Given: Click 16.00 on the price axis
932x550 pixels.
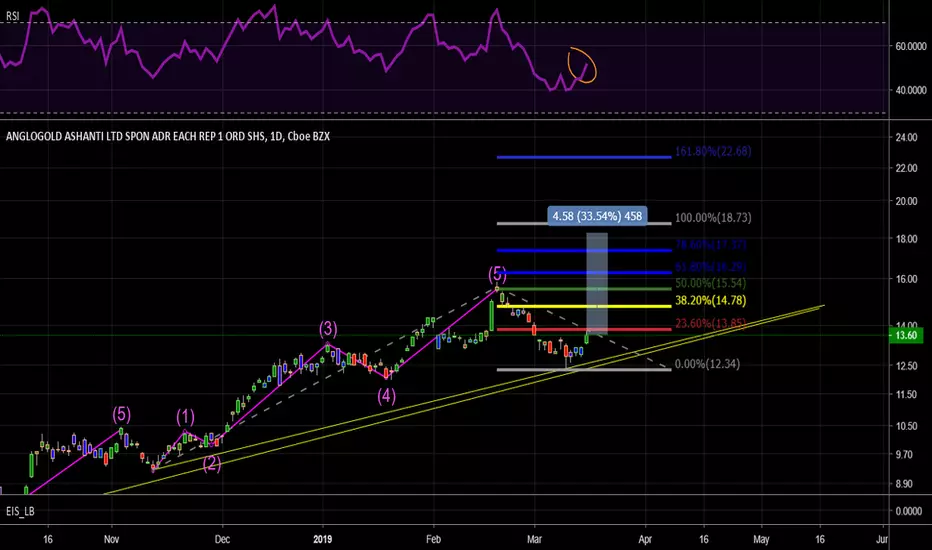Looking at the screenshot, I should coord(906,279).
